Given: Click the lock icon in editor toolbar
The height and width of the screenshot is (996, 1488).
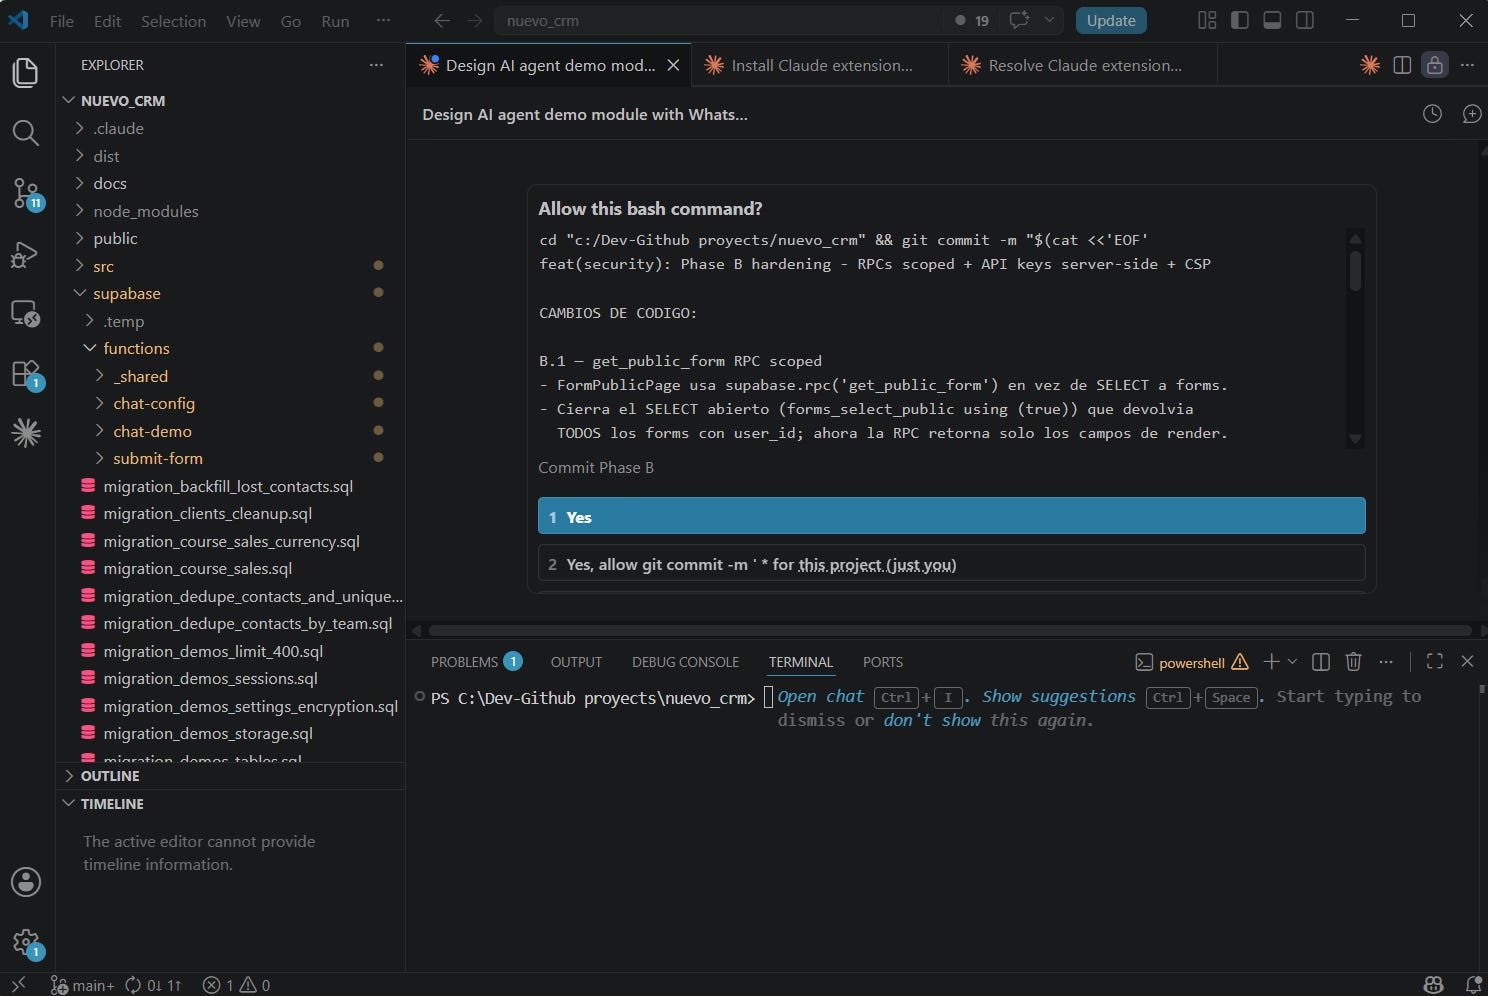Looking at the screenshot, I should pos(1435,65).
